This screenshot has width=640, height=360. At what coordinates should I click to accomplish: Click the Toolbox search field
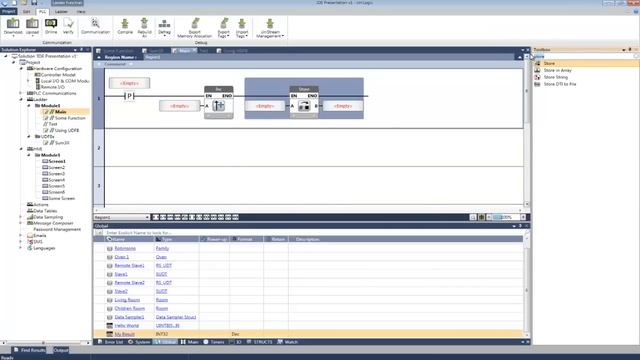585,56
